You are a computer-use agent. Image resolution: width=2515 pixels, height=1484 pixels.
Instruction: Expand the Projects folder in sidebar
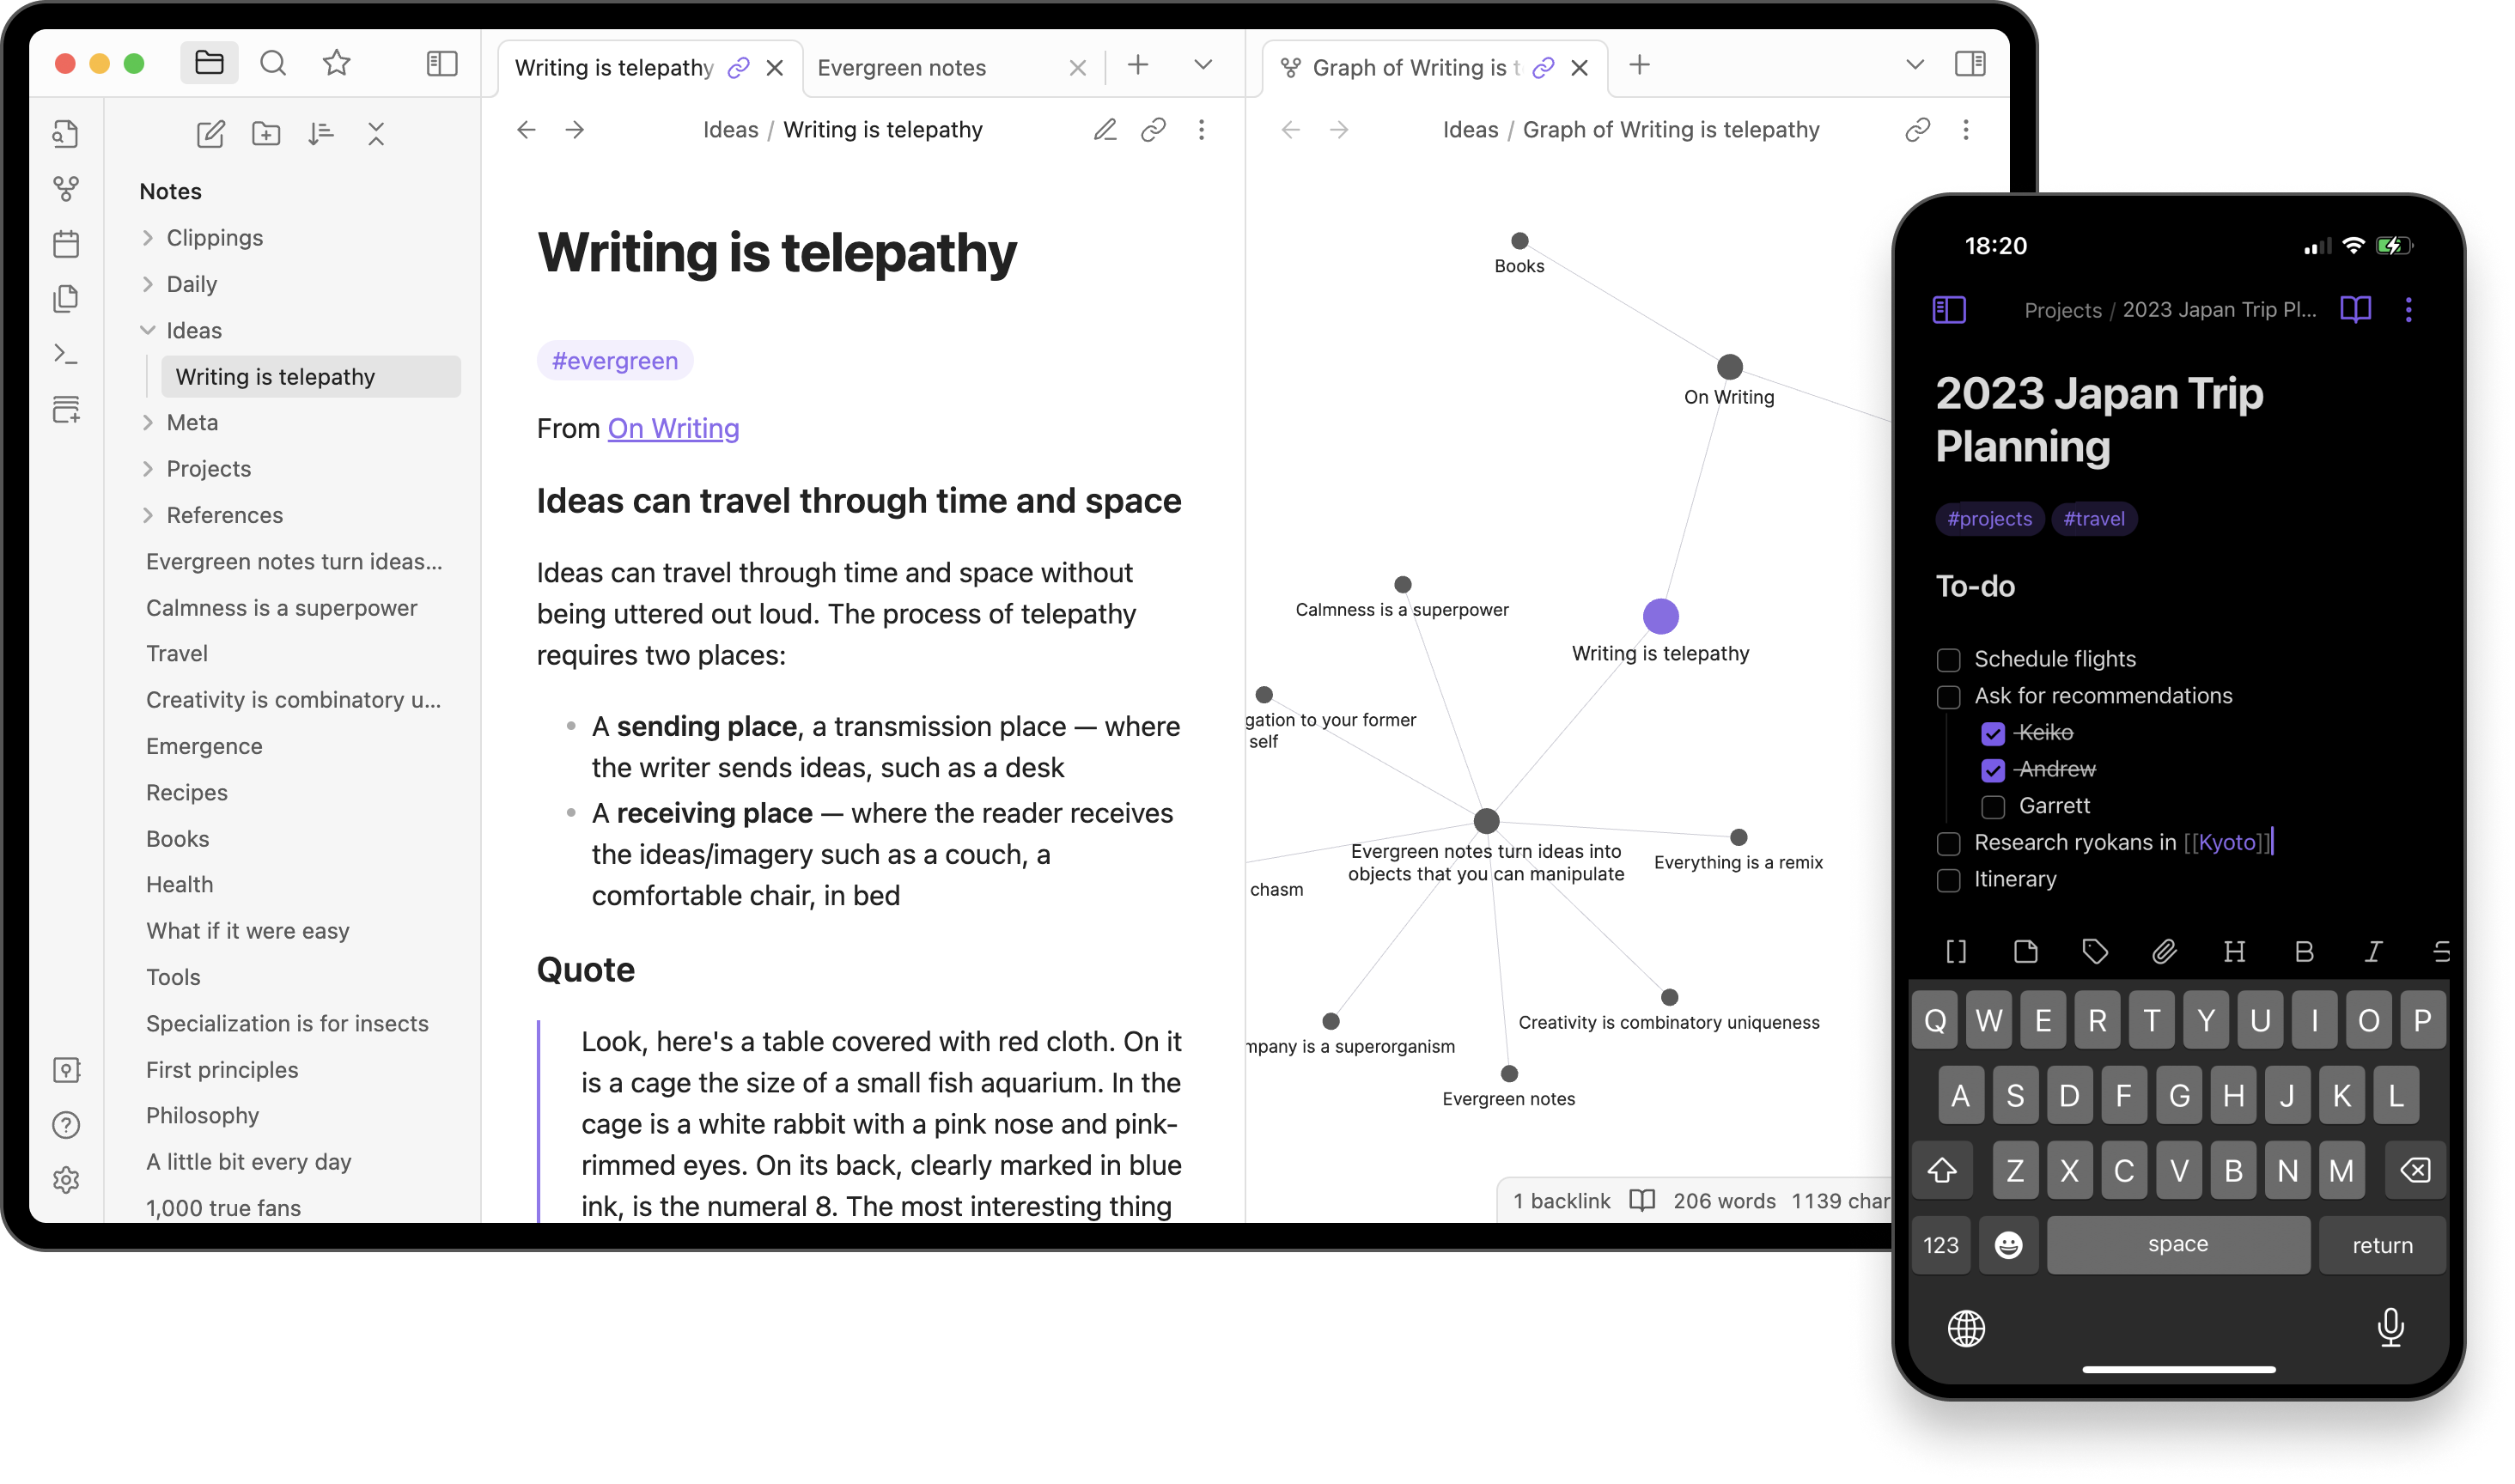[x=149, y=468]
